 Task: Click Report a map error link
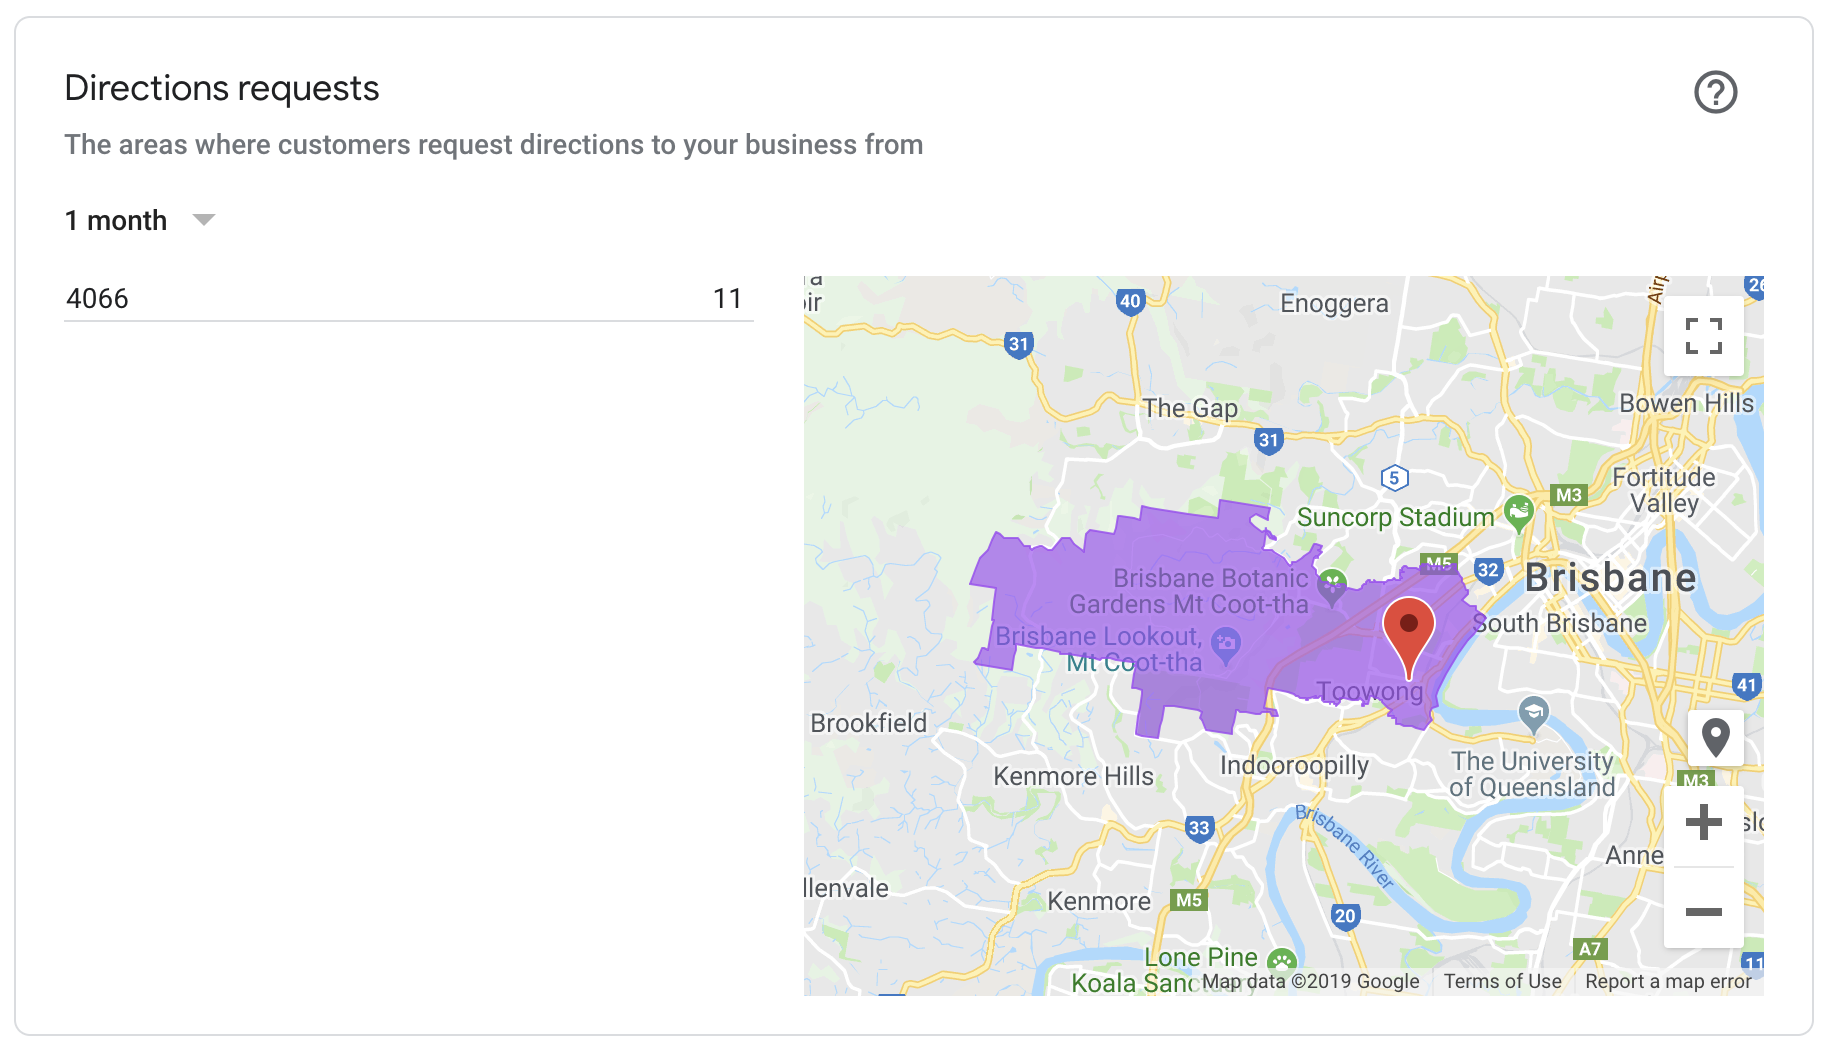[x=1668, y=981]
